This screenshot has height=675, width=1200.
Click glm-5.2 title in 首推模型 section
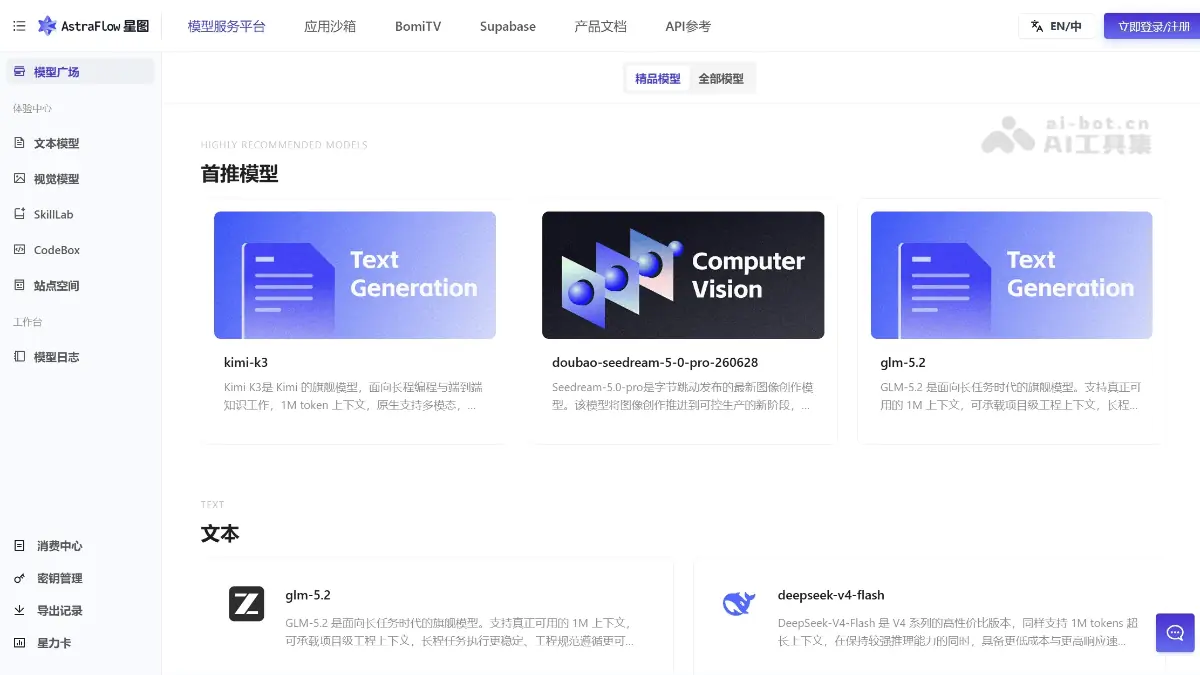tap(903, 362)
